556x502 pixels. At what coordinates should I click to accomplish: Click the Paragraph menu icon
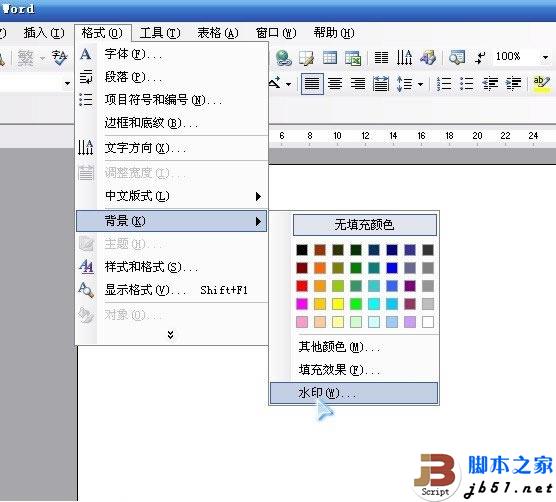pyautogui.click(x=85, y=77)
